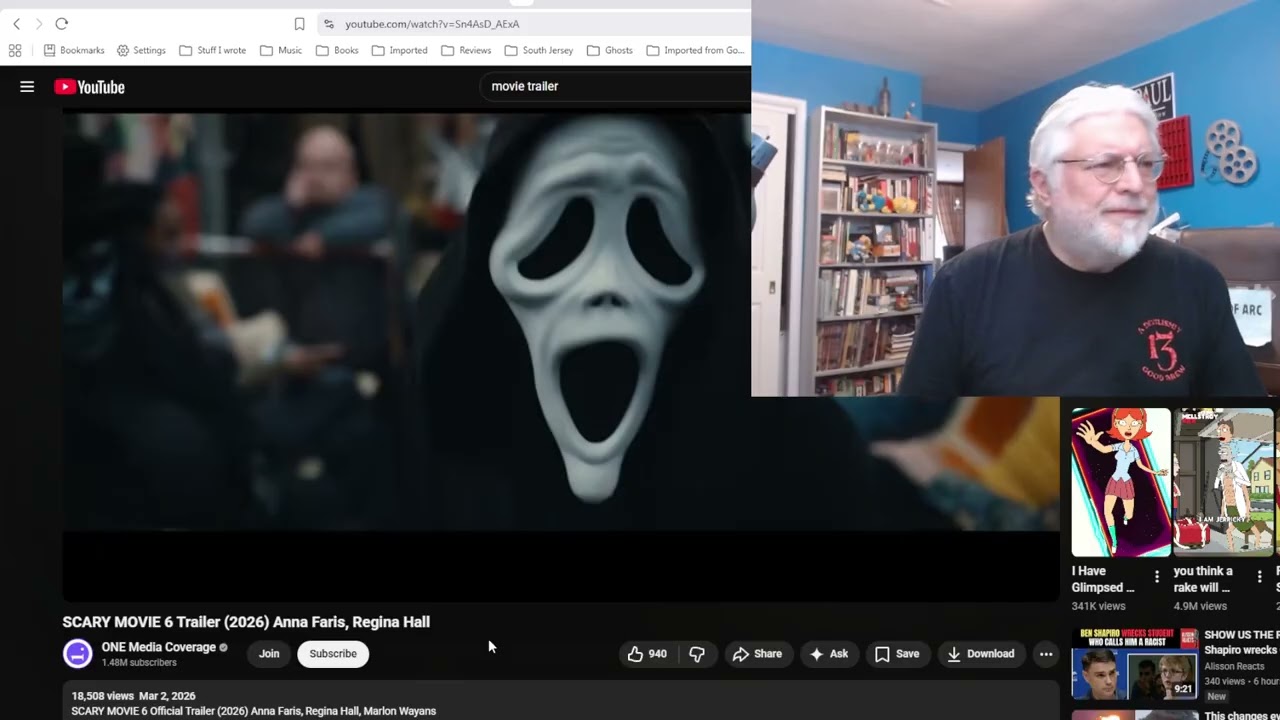Viewport: 1280px width, 720px height.
Task: Click the YouTube search box
Action: (x=615, y=86)
